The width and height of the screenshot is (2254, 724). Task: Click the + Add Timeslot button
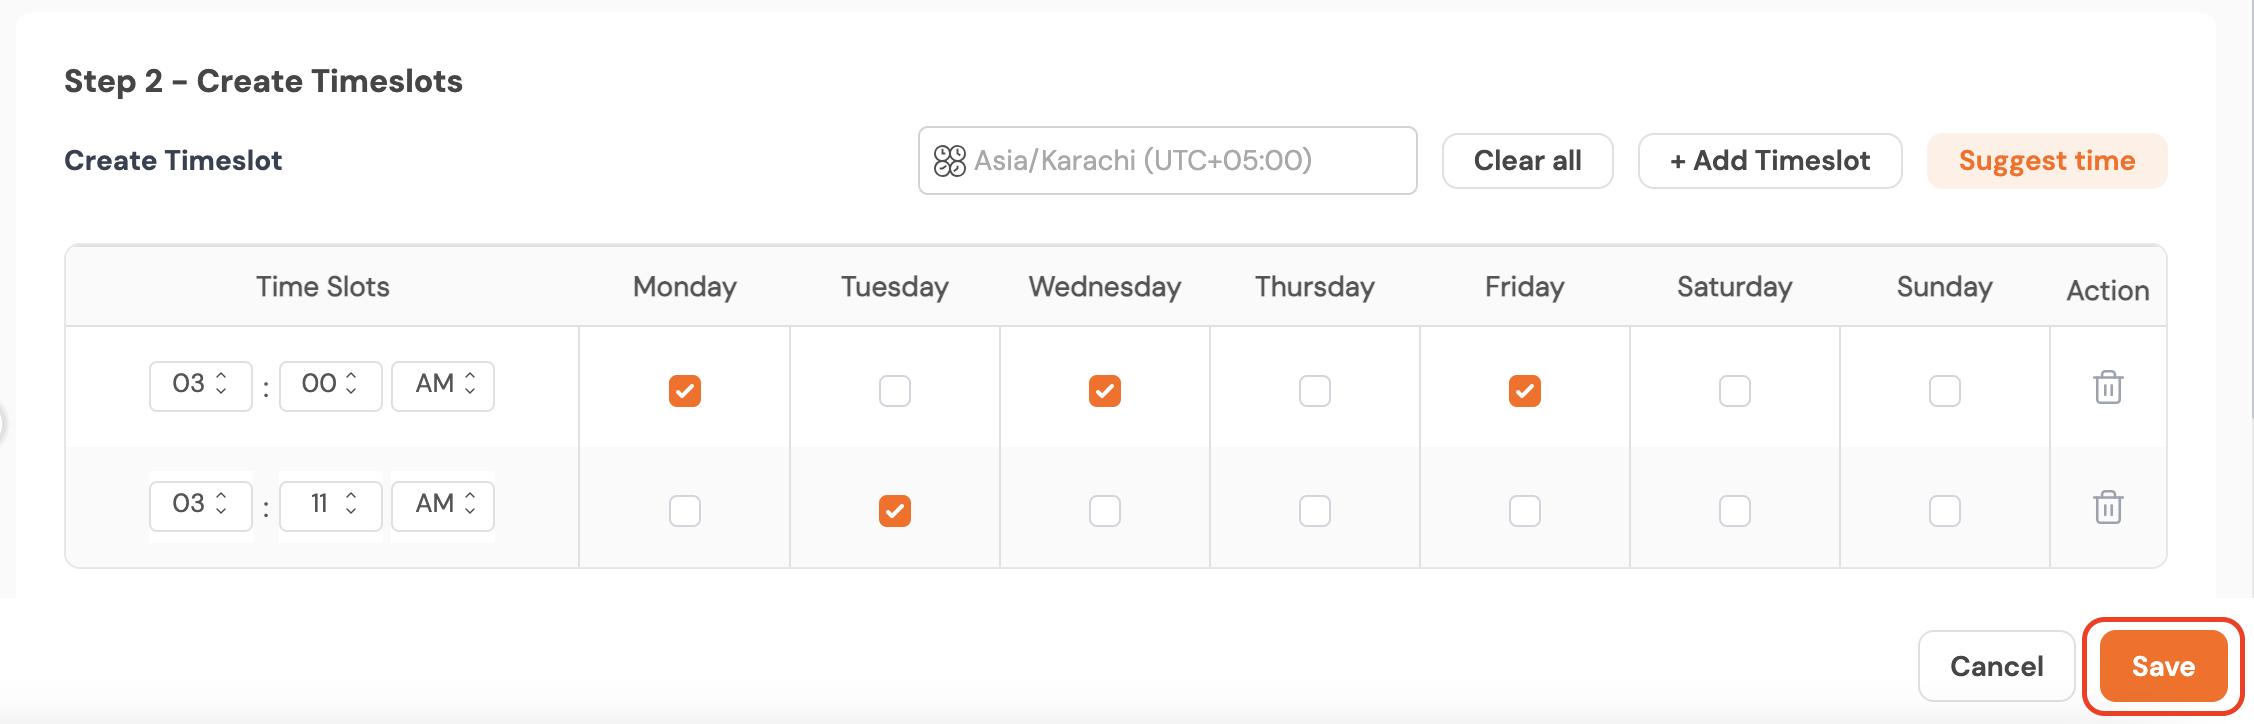[1769, 161]
